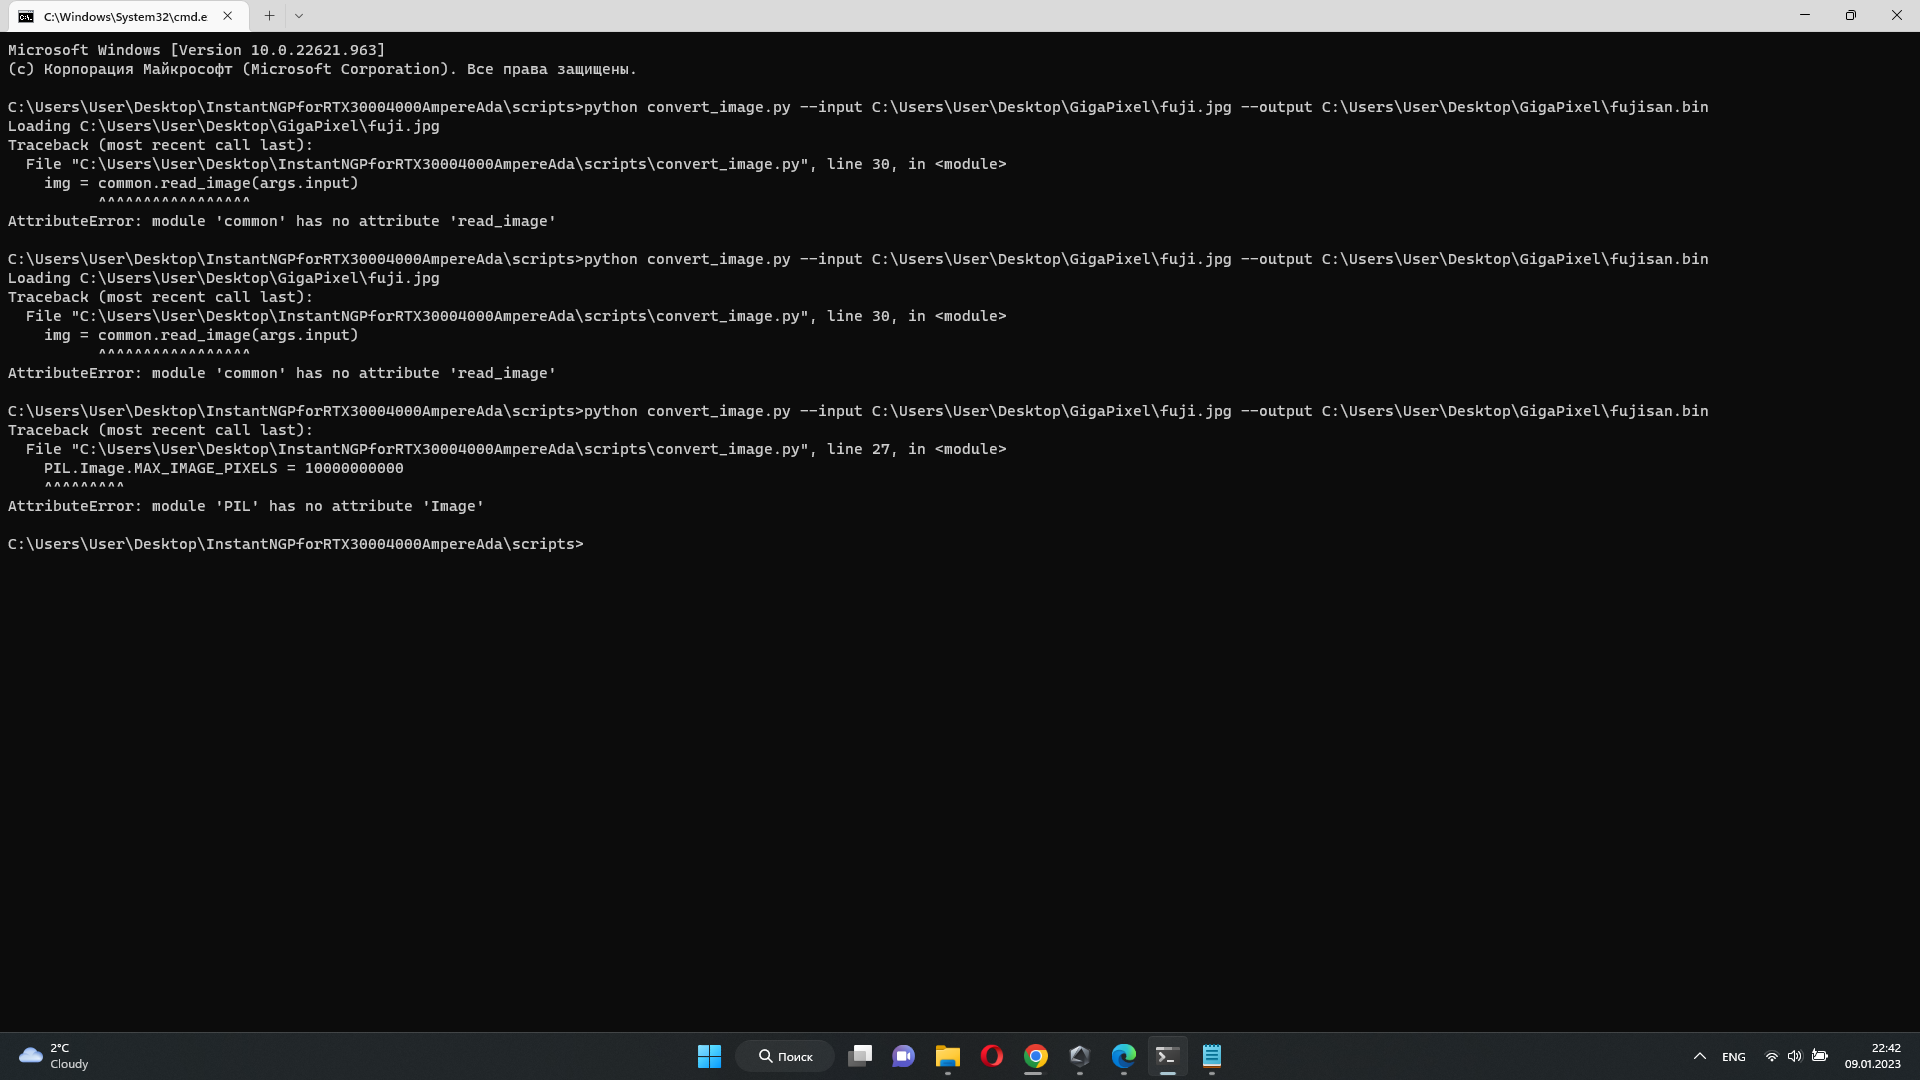This screenshot has height=1080, width=1920.
Task: Click the battery status icon in the tray
Action: (x=1821, y=1056)
